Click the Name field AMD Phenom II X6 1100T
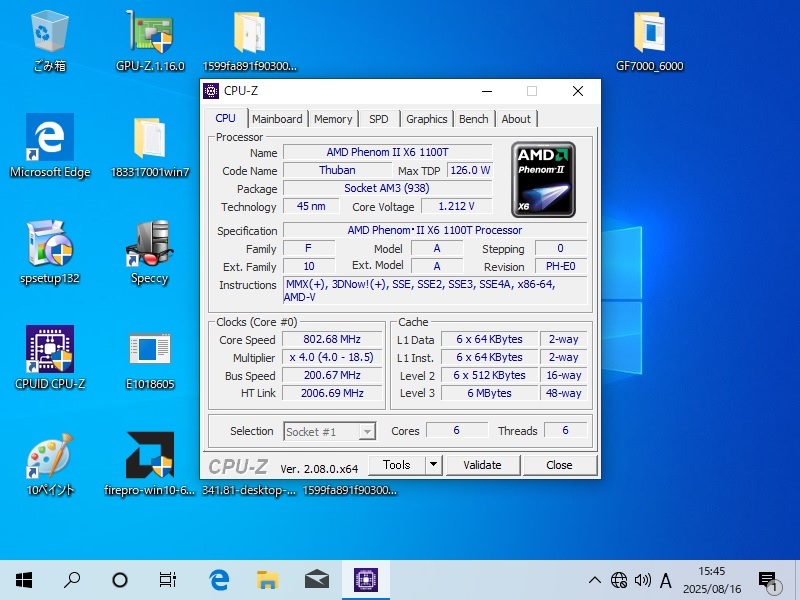This screenshot has width=800, height=600. pos(388,152)
